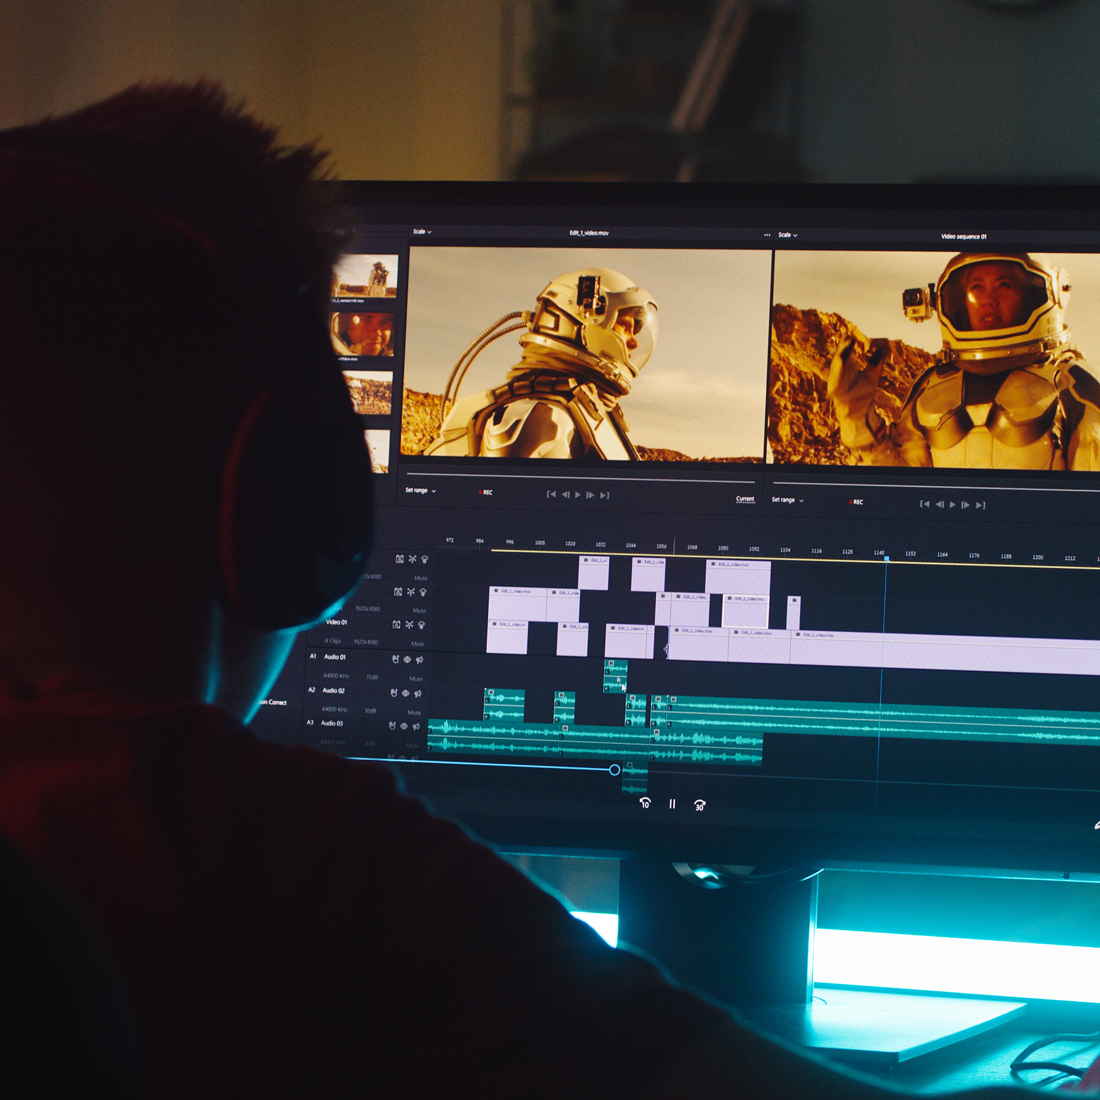This screenshot has height=1100, width=1100.
Task: Click the lightbulb icon on the top video track
Action: pos(424,560)
